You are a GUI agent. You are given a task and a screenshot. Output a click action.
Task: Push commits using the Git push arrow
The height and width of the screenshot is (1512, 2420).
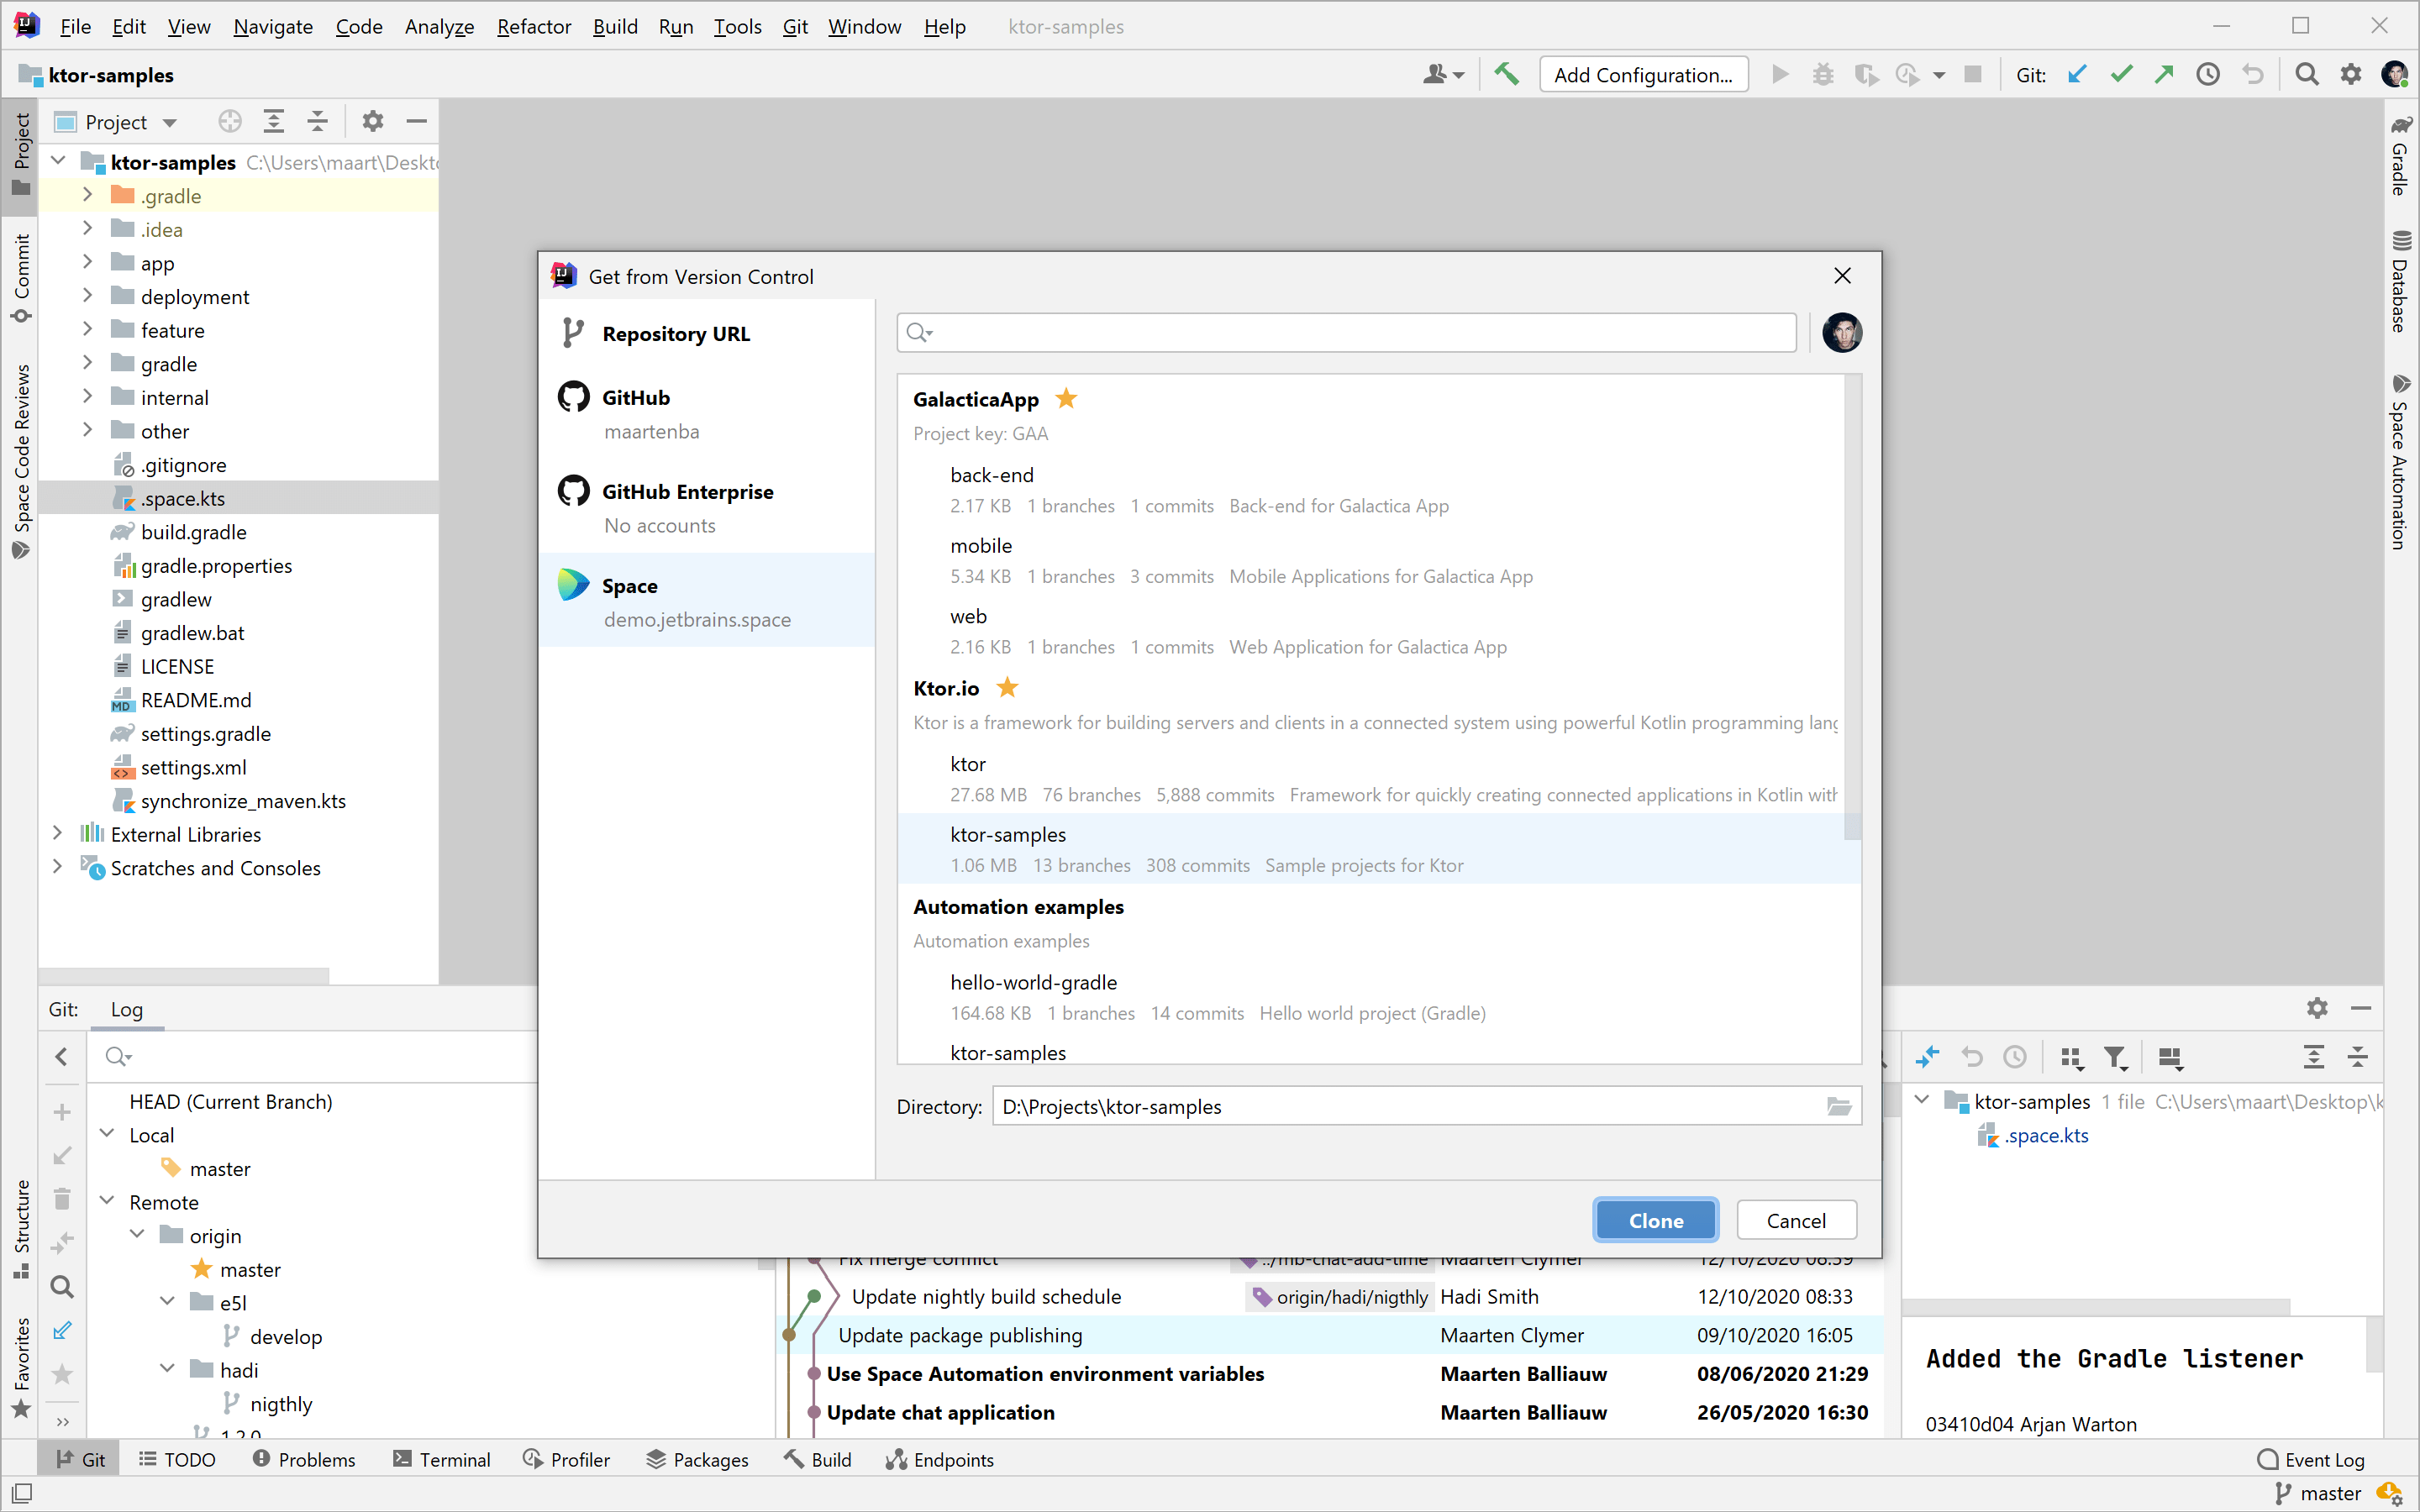2164,74
